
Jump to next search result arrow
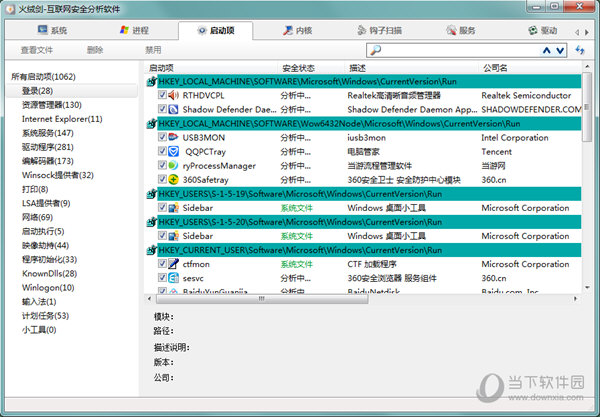tap(560, 50)
